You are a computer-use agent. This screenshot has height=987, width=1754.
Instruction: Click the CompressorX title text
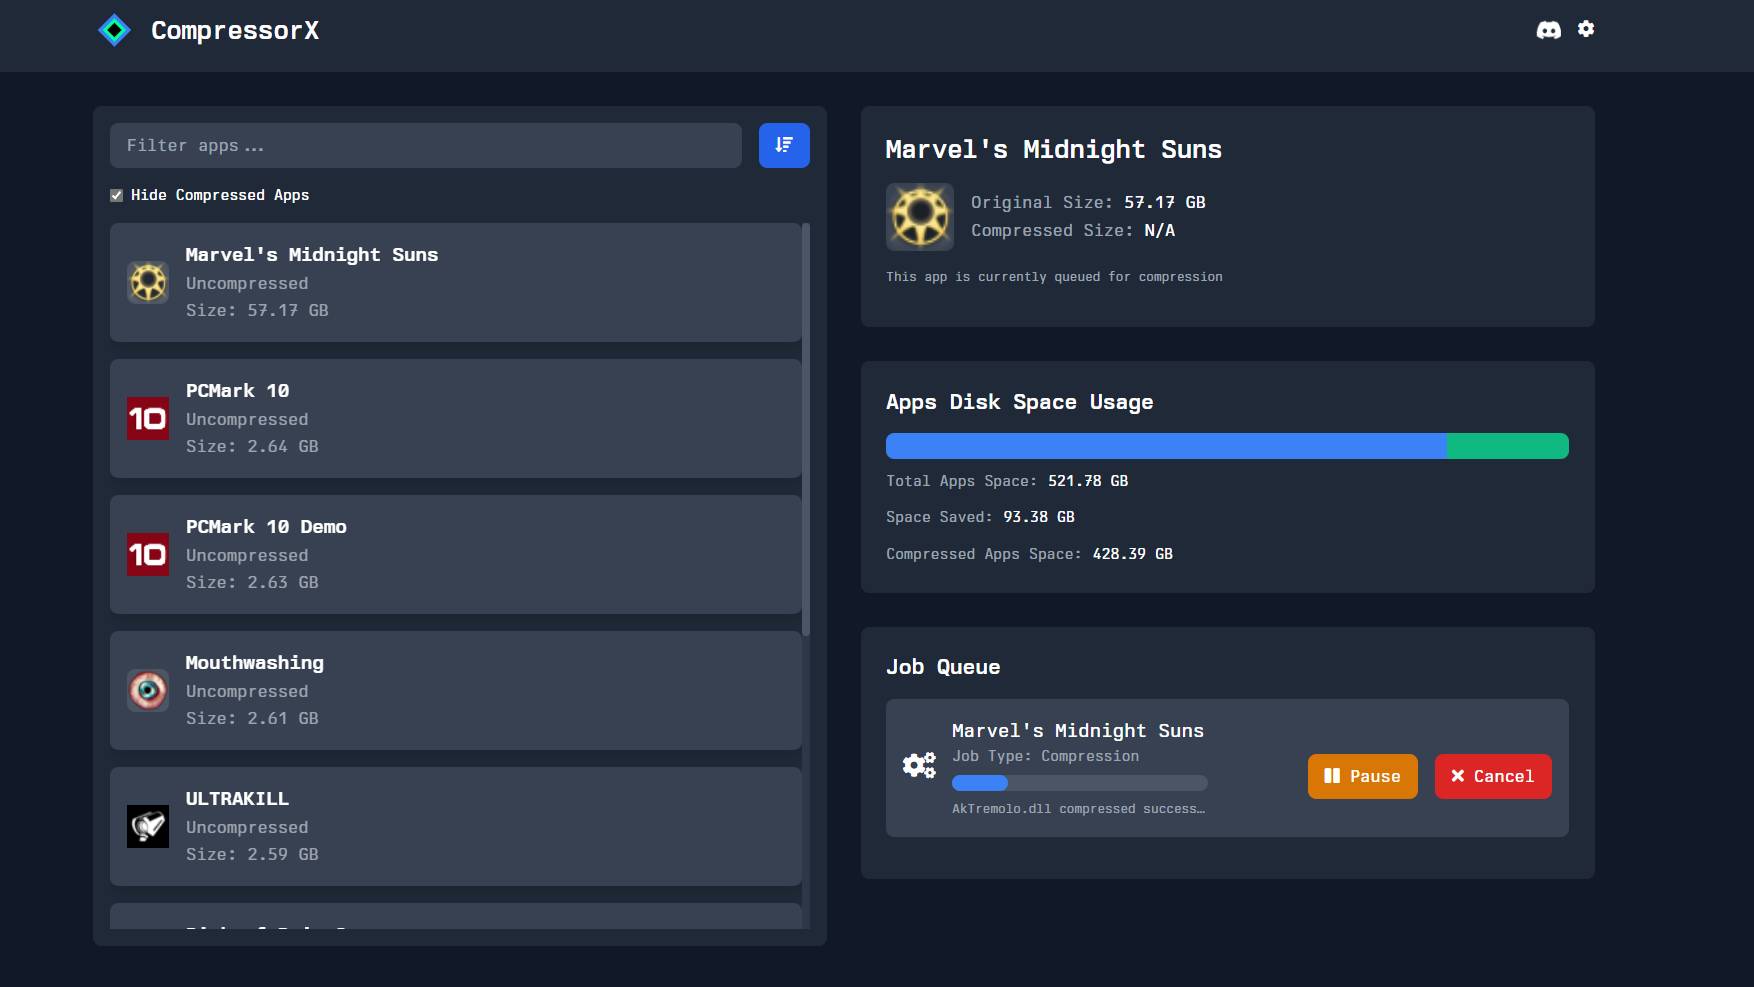pos(235,31)
